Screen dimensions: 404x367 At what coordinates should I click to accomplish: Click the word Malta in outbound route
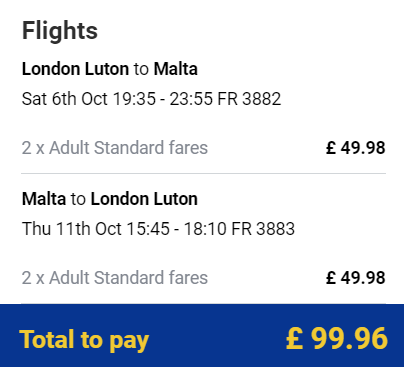(x=176, y=69)
